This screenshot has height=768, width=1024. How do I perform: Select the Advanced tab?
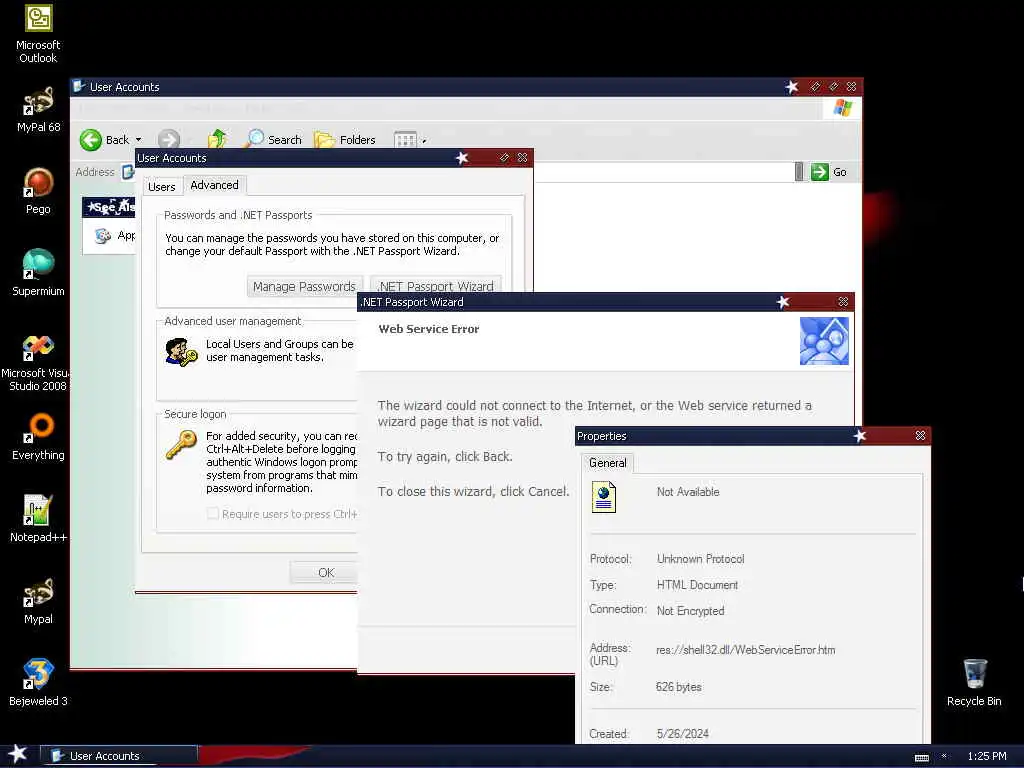pos(214,185)
